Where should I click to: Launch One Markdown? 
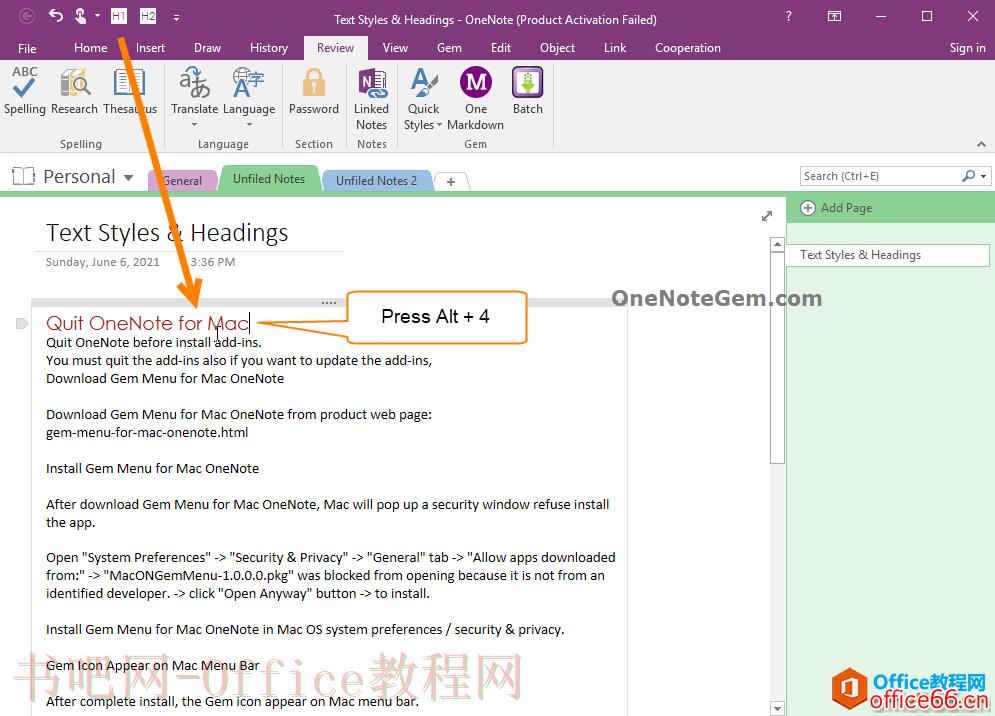[475, 98]
